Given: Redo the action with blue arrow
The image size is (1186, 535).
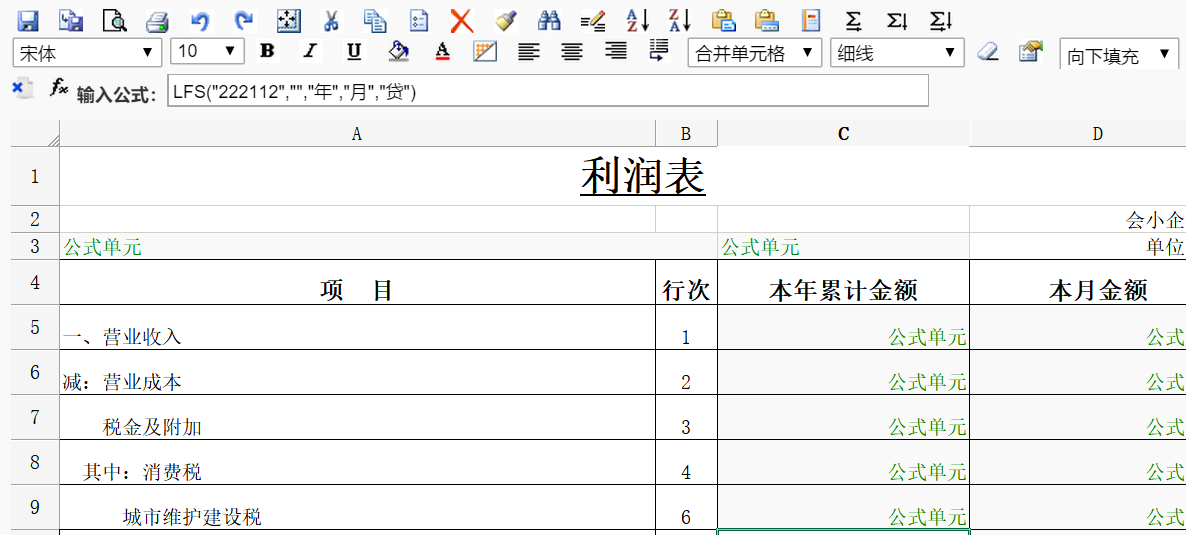Looking at the screenshot, I should (x=244, y=21).
